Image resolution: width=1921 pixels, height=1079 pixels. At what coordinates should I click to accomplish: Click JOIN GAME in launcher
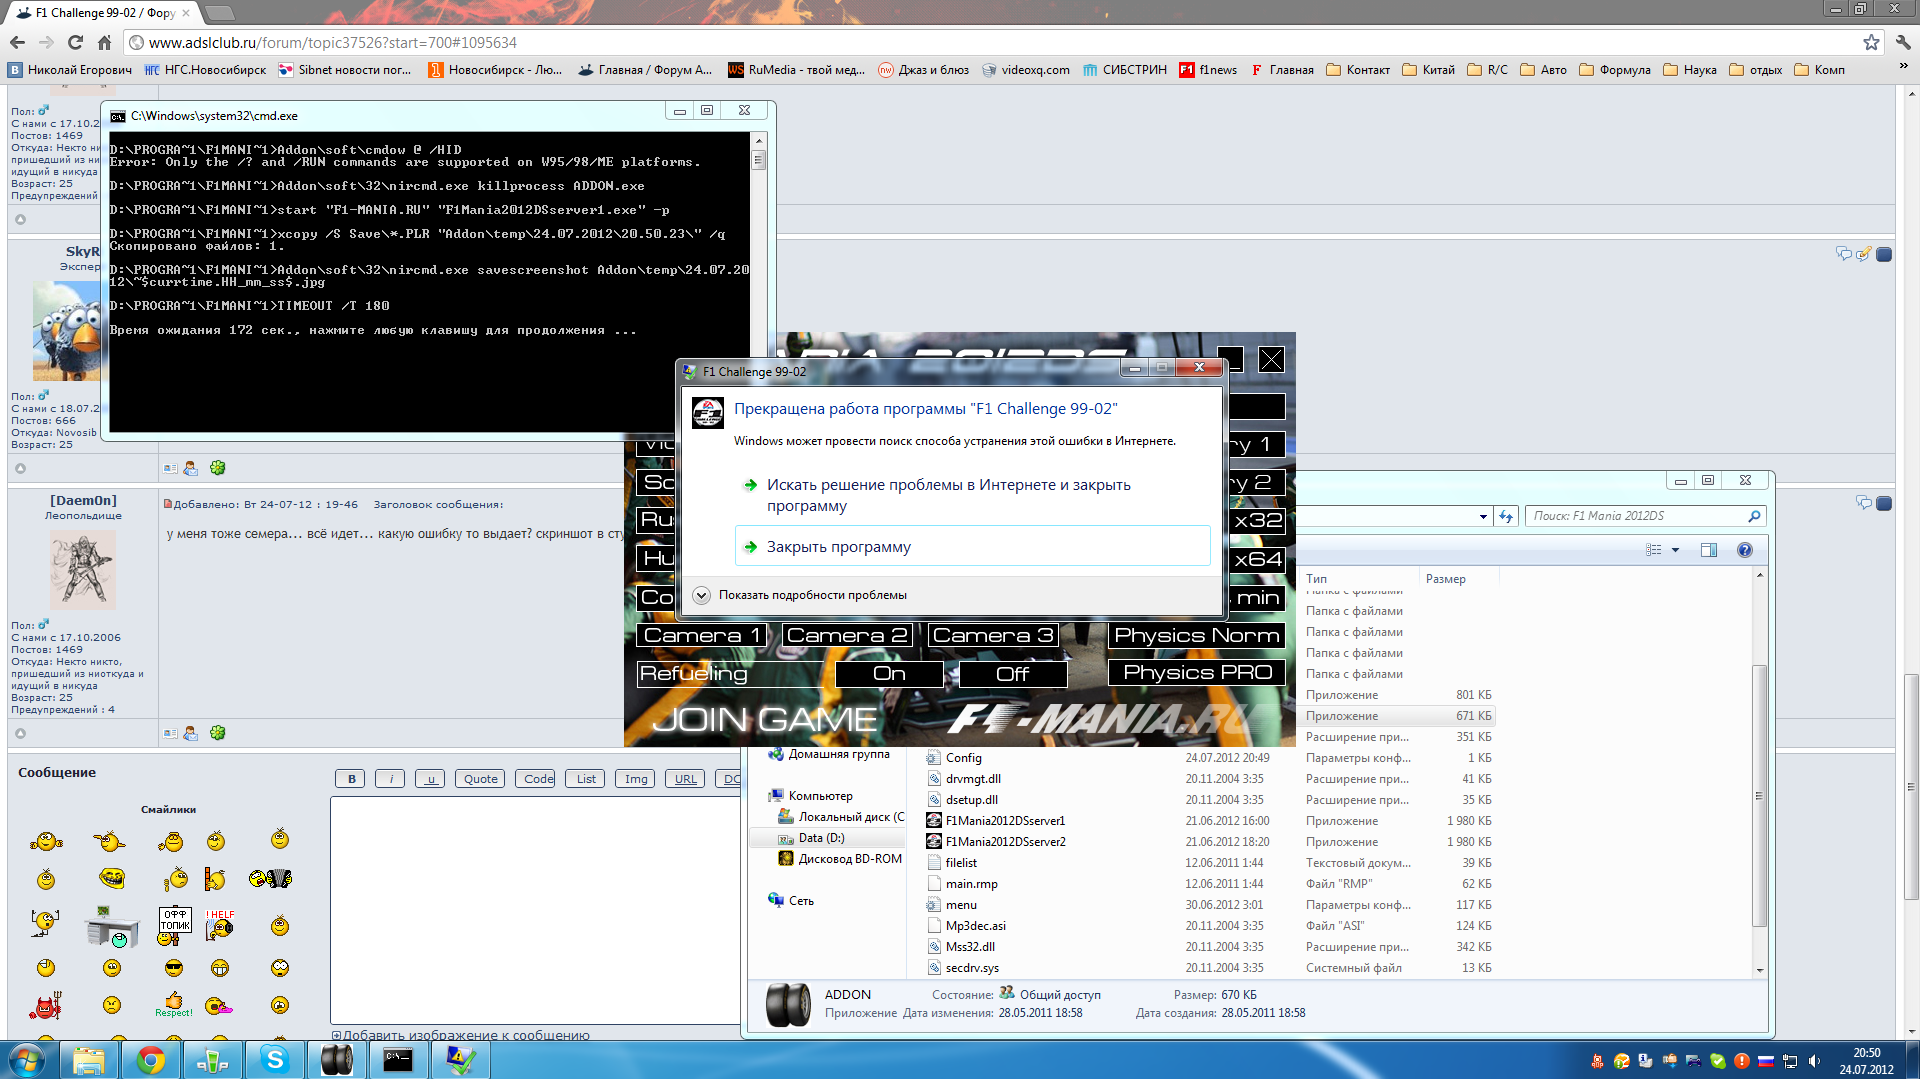coord(765,719)
